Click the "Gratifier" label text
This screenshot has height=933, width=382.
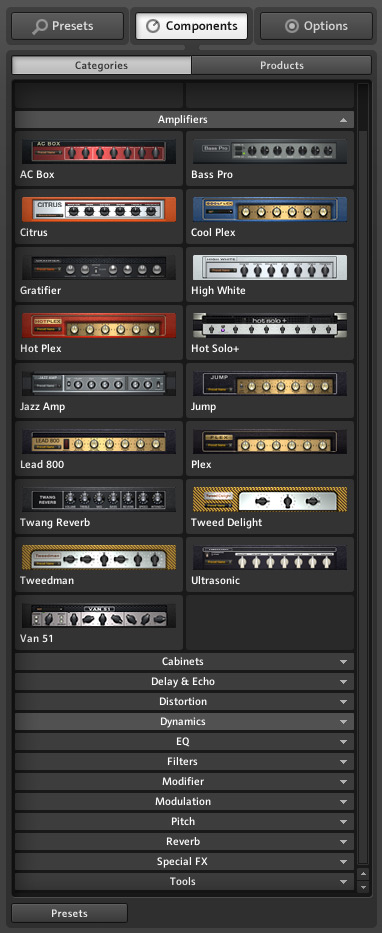tap(40, 291)
